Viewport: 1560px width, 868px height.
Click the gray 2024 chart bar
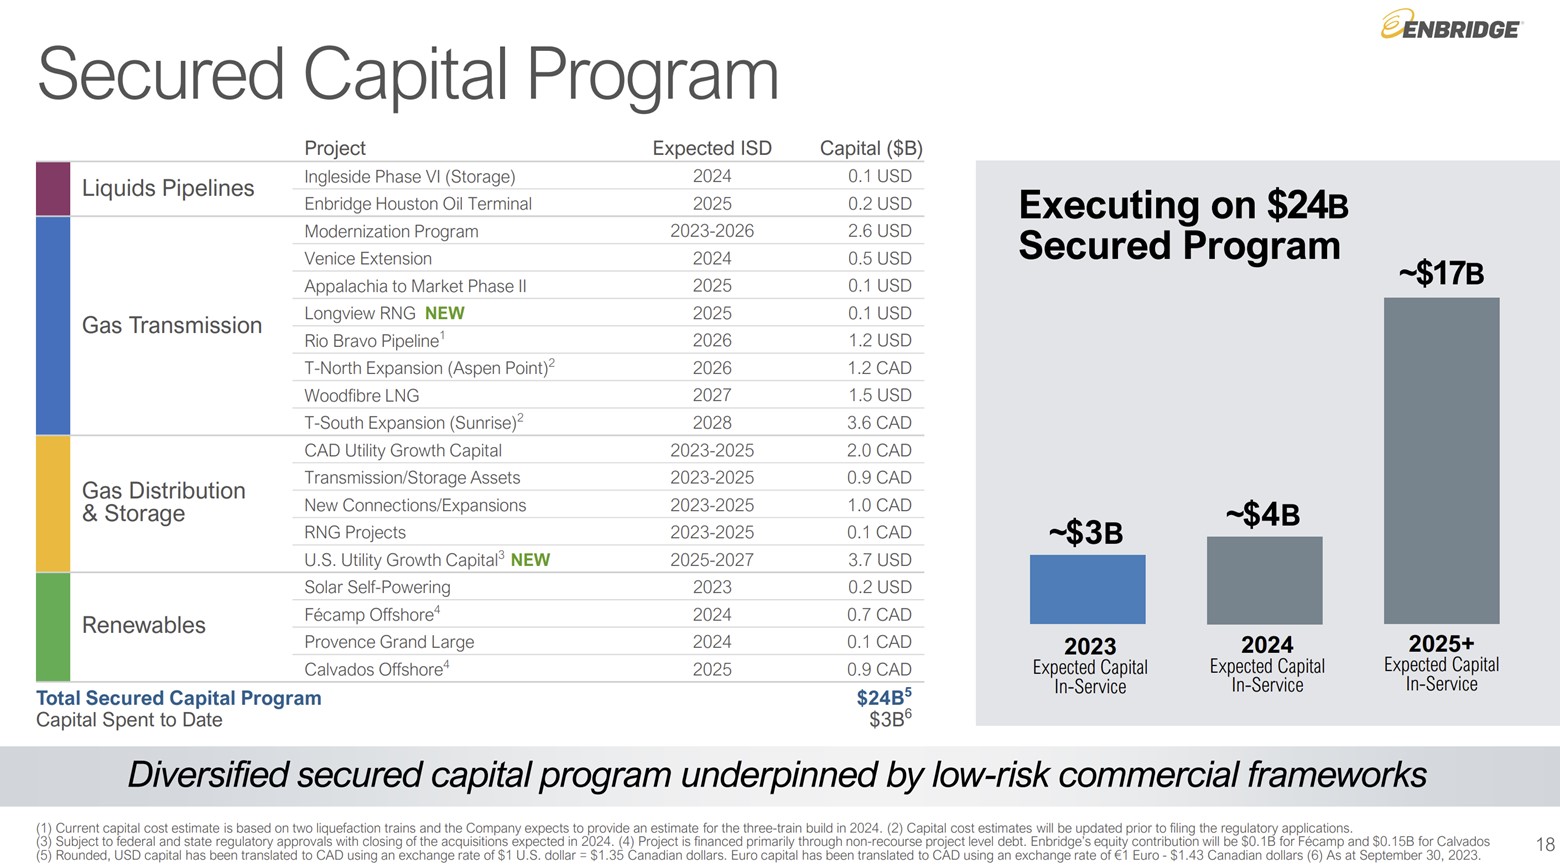point(1264,580)
